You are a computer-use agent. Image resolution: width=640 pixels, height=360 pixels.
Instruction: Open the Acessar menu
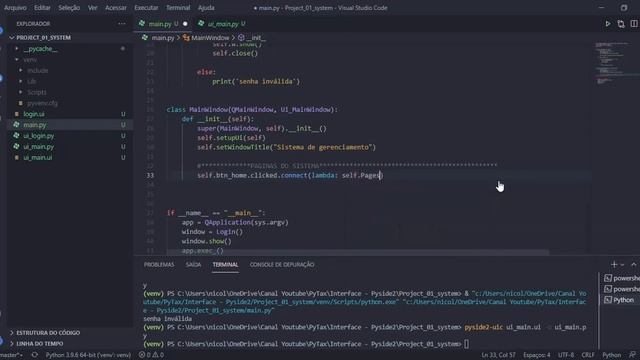pyautogui.click(x=116, y=8)
